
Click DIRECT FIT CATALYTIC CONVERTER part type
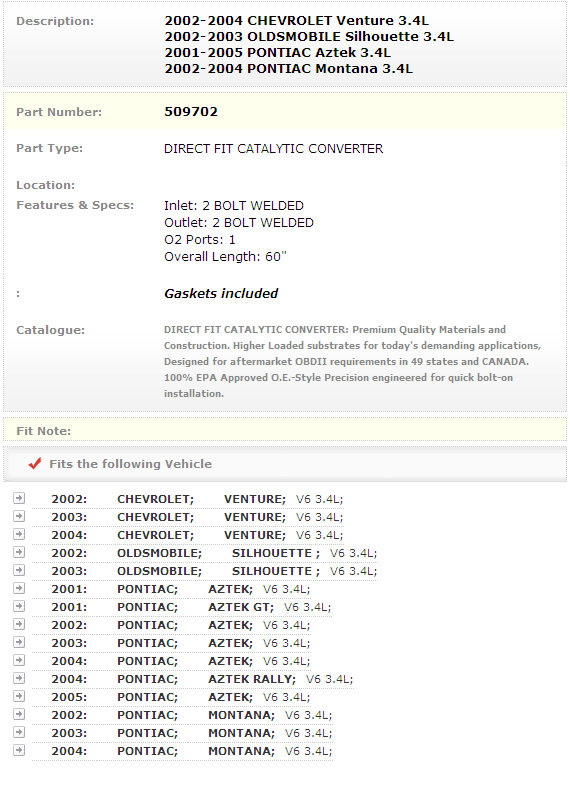274,149
